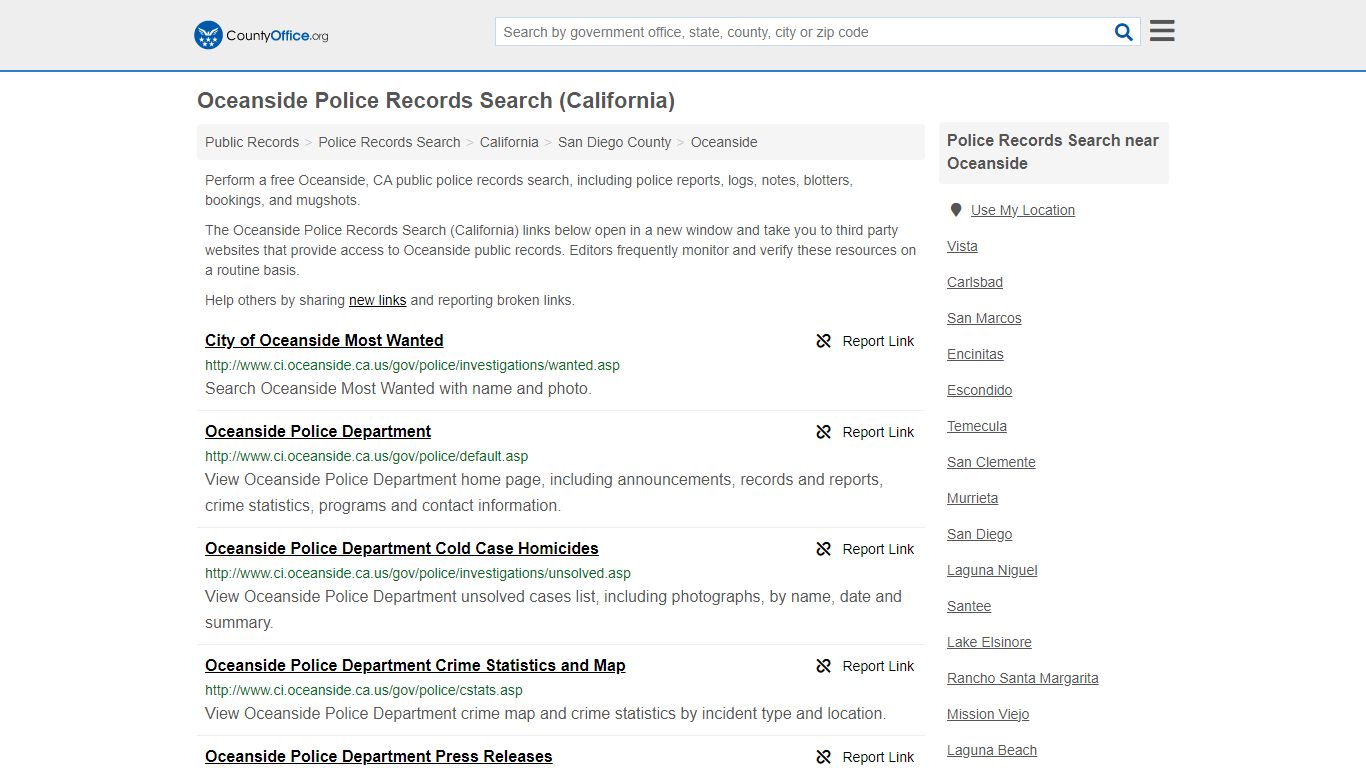Click broken-link icon for Crime Statistics and Map
The width and height of the screenshot is (1366, 768).
(824, 666)
